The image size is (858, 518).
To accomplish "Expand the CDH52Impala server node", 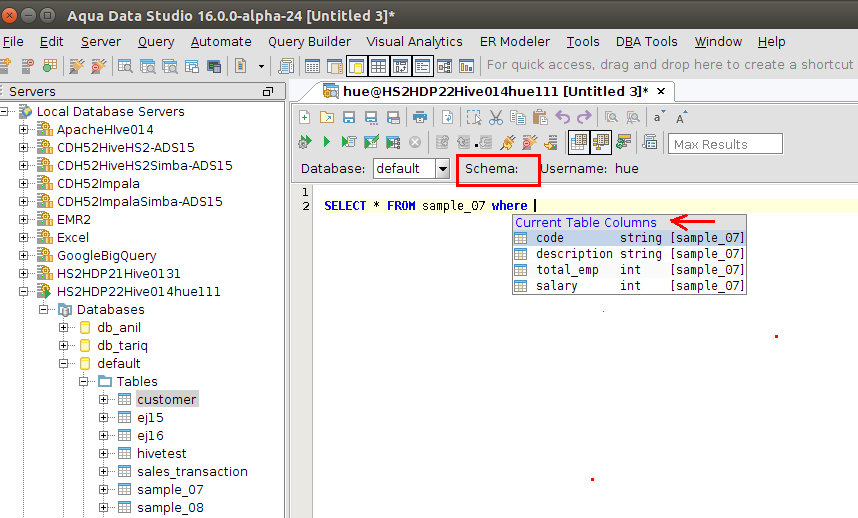I will (23, 184).
